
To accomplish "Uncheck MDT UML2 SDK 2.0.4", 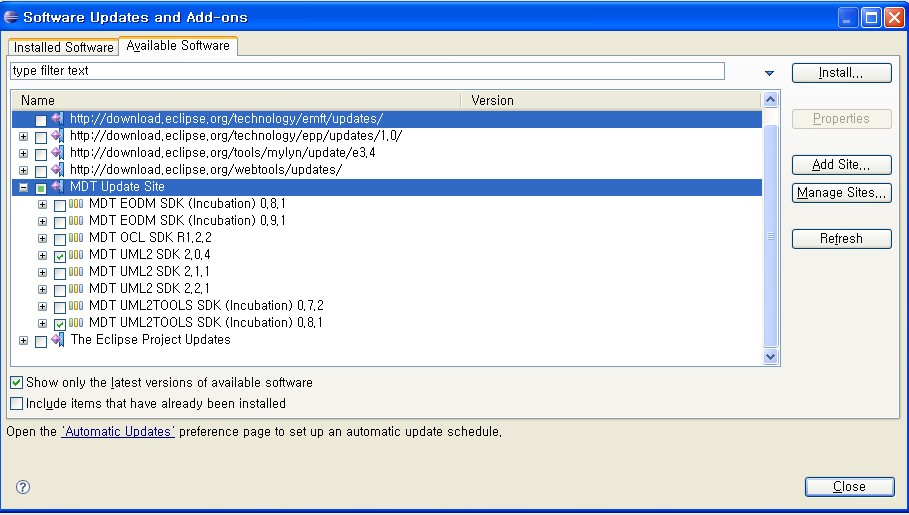I will click(60, 256).
